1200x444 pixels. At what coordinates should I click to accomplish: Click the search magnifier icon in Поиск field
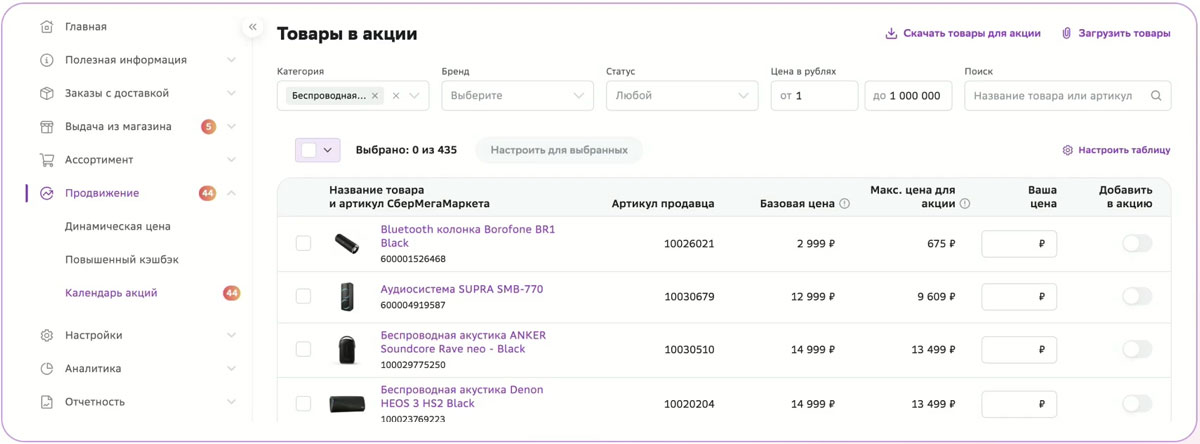pyautogui.click(x=1156, y=96)
